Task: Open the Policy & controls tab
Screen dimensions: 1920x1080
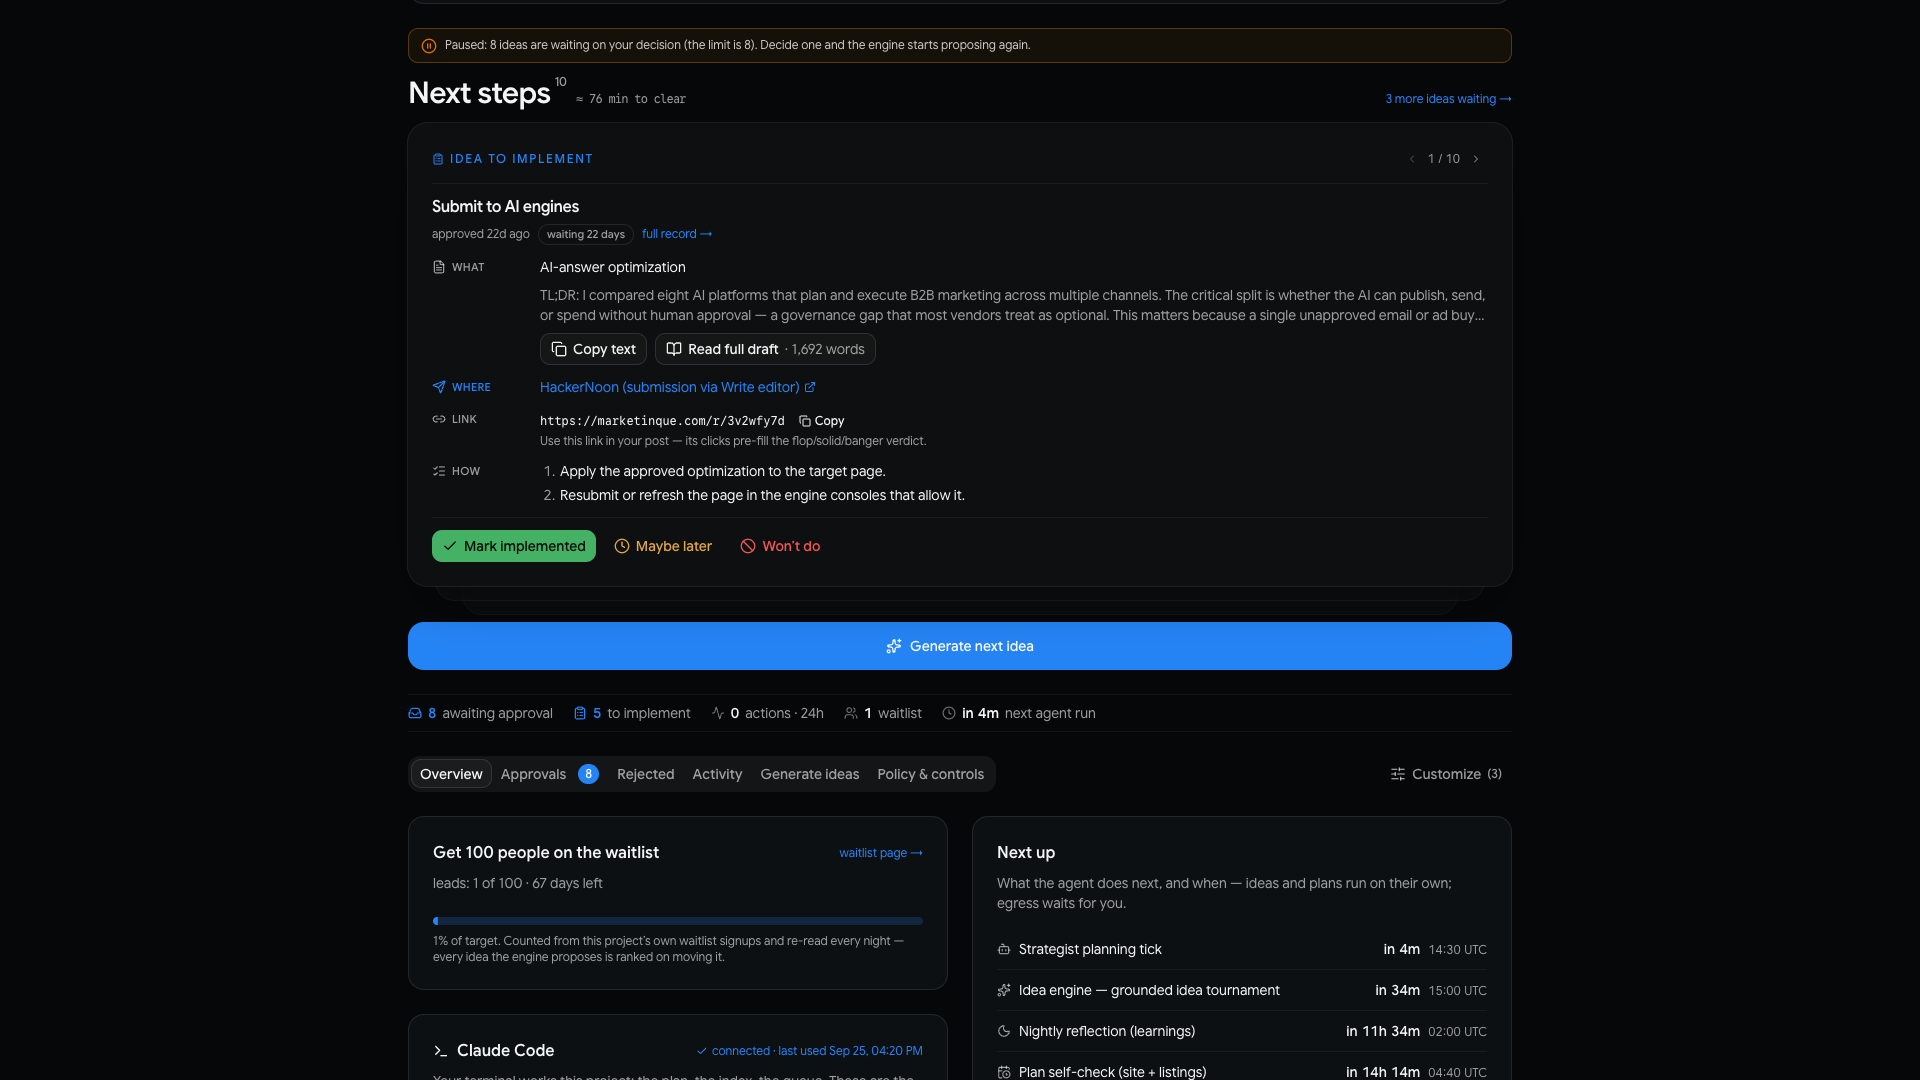Action: coord(930,774)
